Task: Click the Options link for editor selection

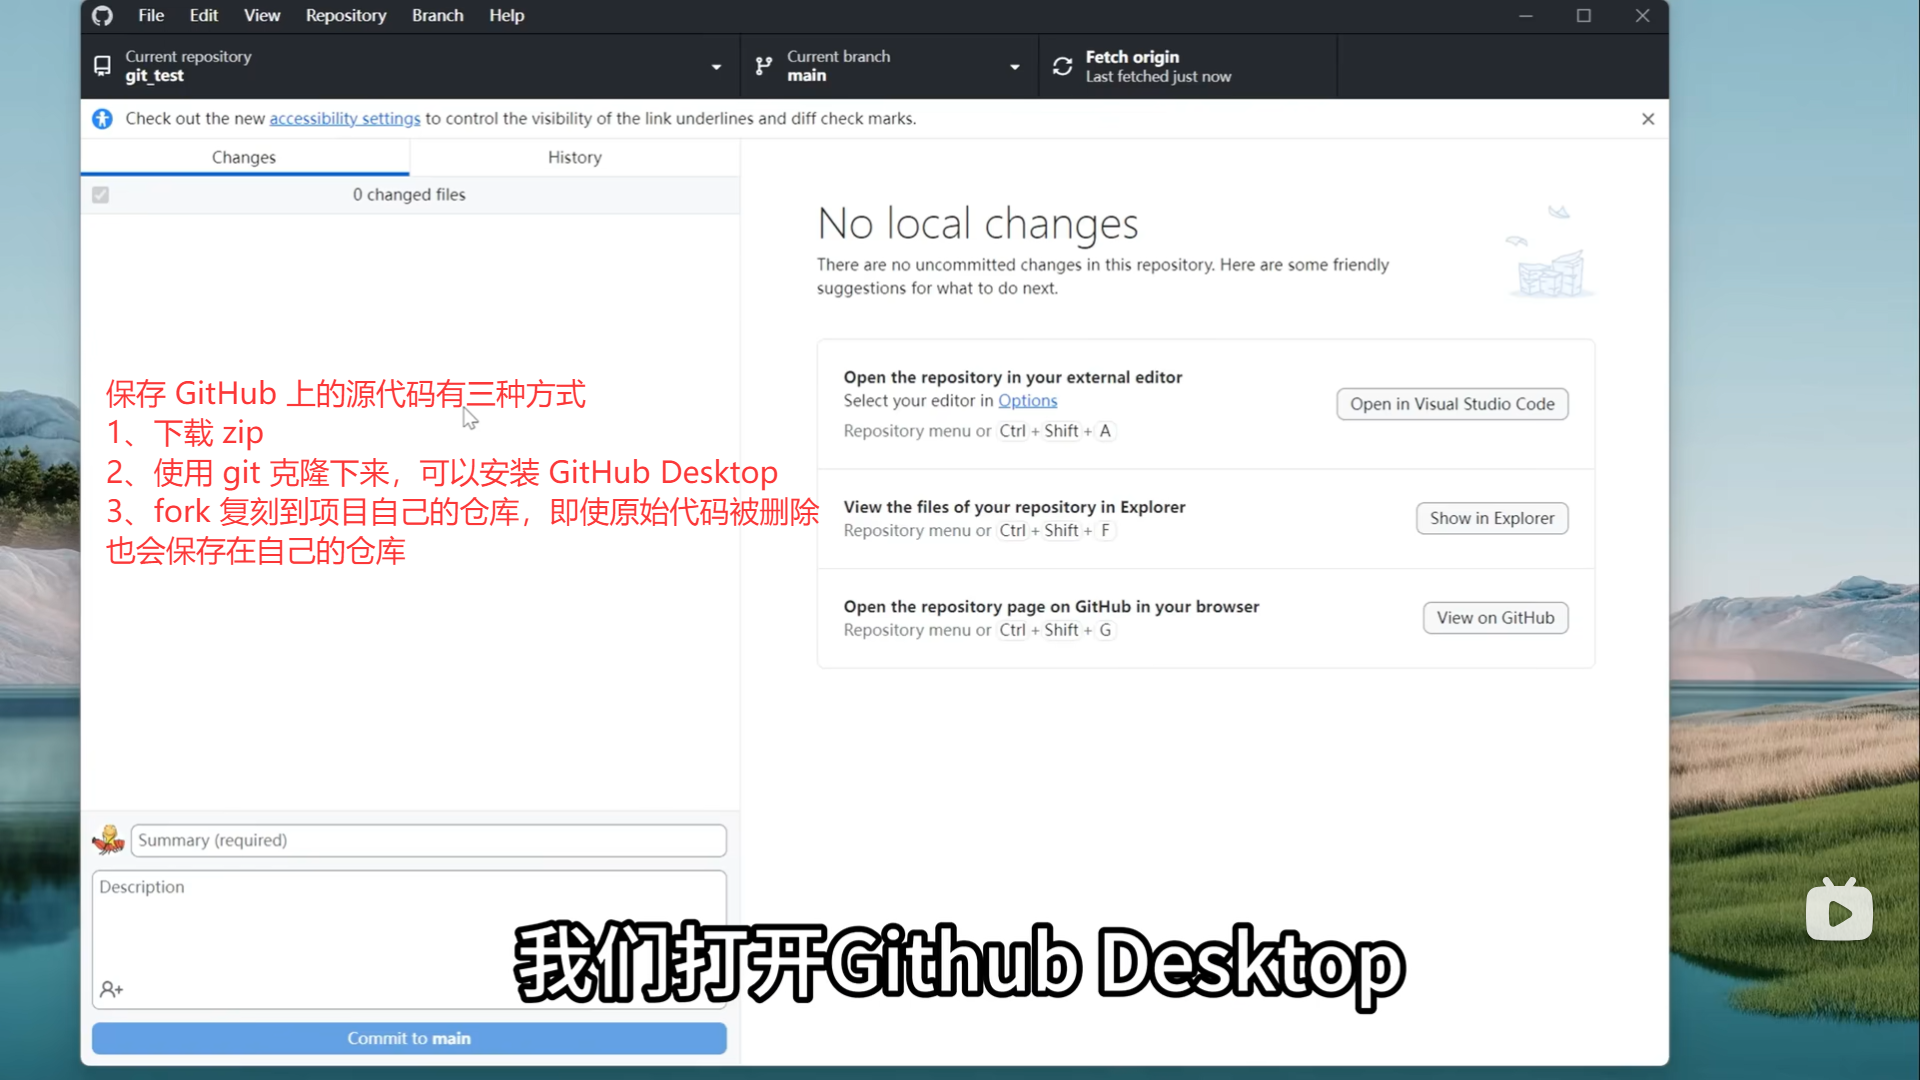Action: (1027, 401)
